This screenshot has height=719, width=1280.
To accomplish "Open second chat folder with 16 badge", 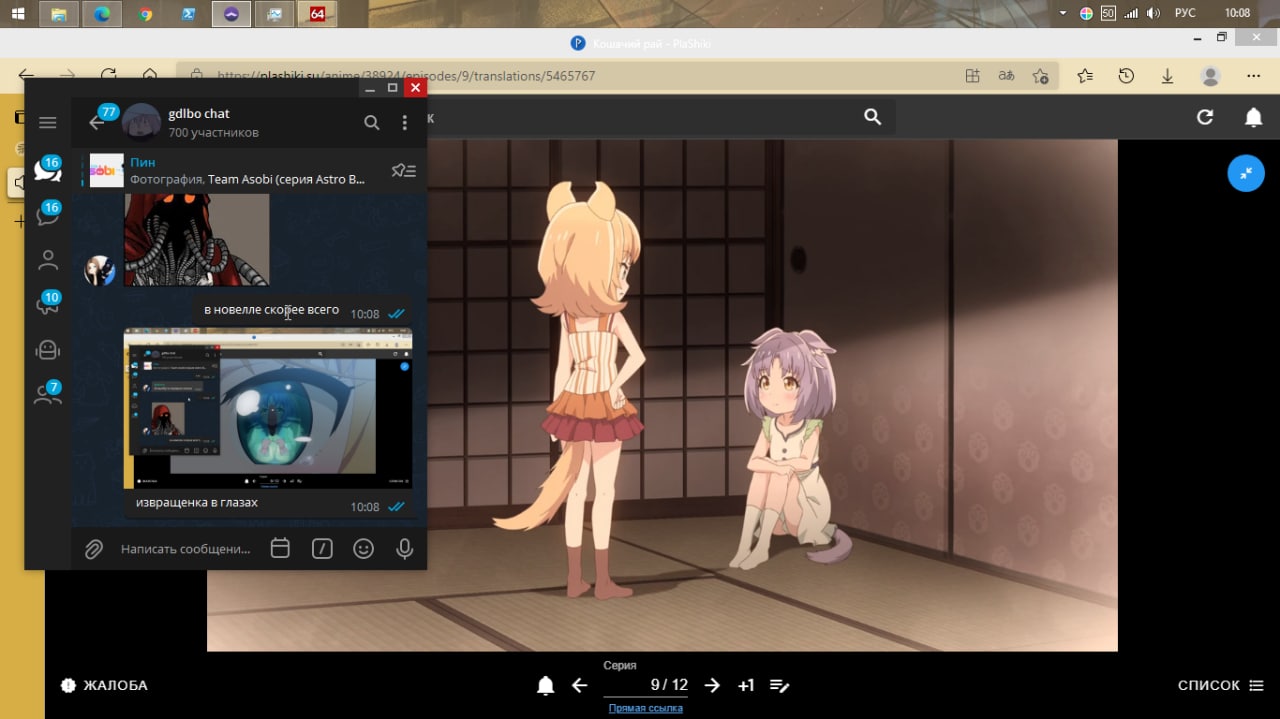I will point(47,214).
